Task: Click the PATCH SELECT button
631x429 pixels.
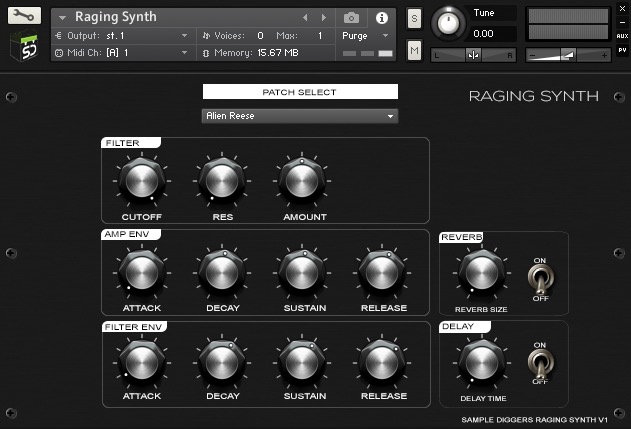Action: [x=300, y=92]
